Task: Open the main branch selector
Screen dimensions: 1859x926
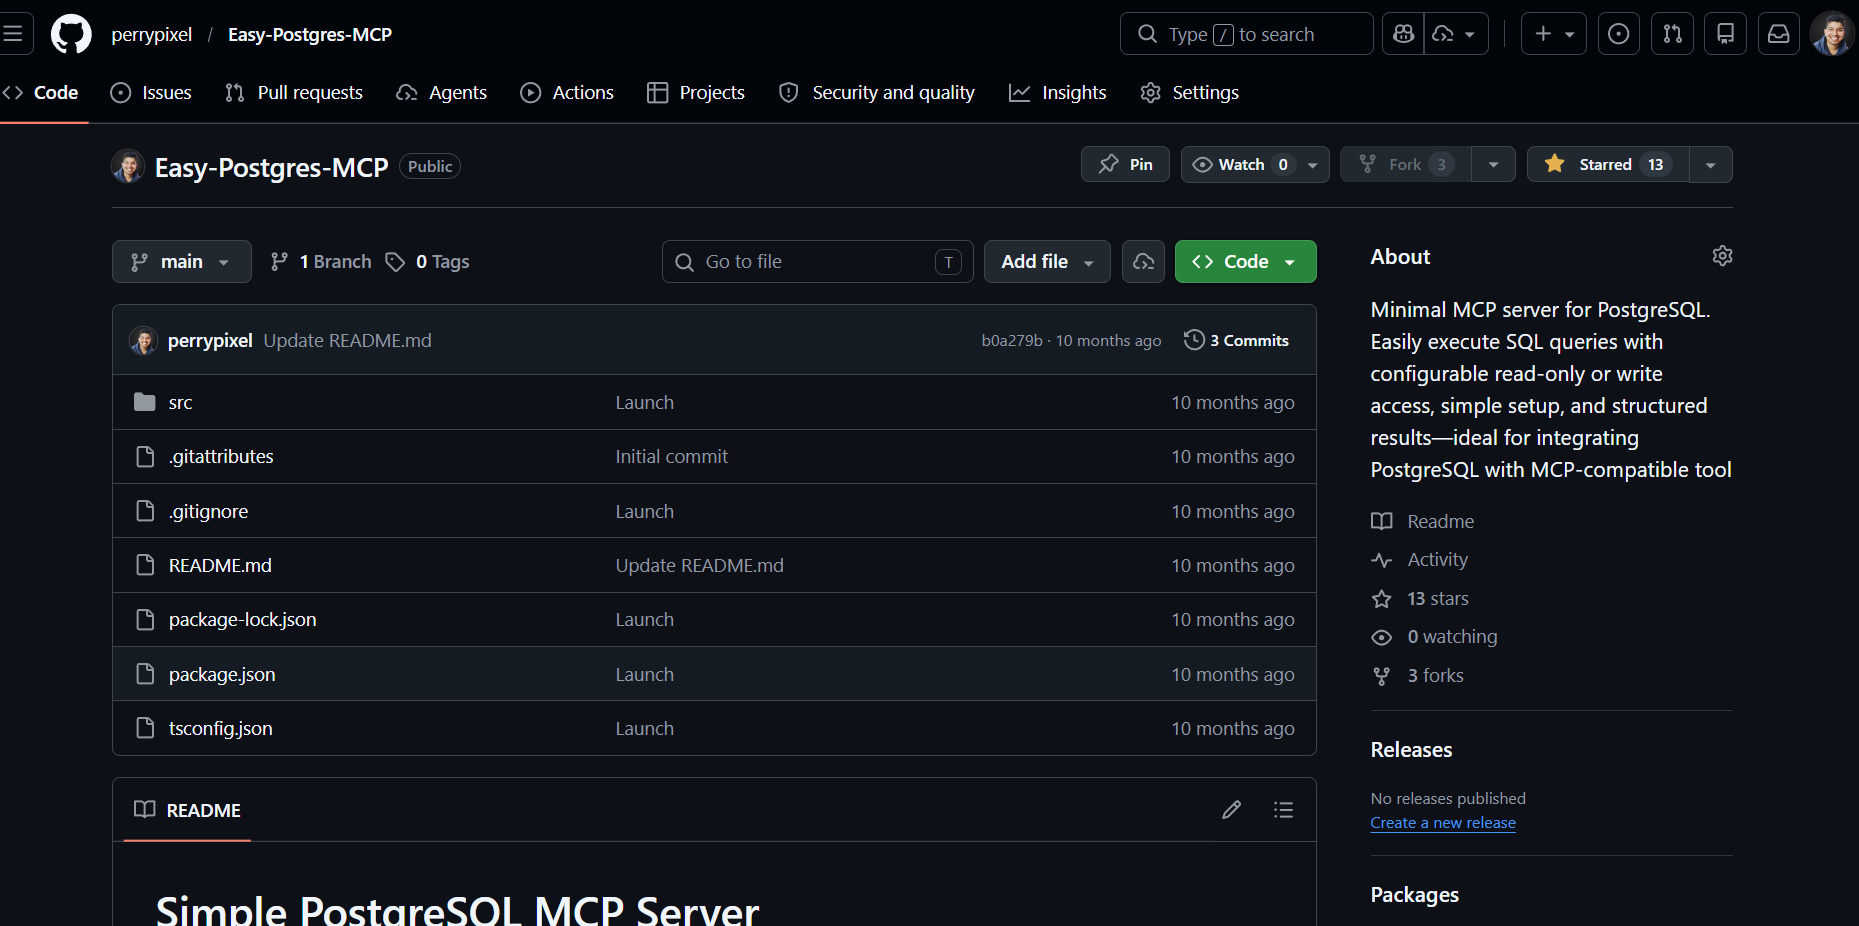Action: (x=181, y=261)
